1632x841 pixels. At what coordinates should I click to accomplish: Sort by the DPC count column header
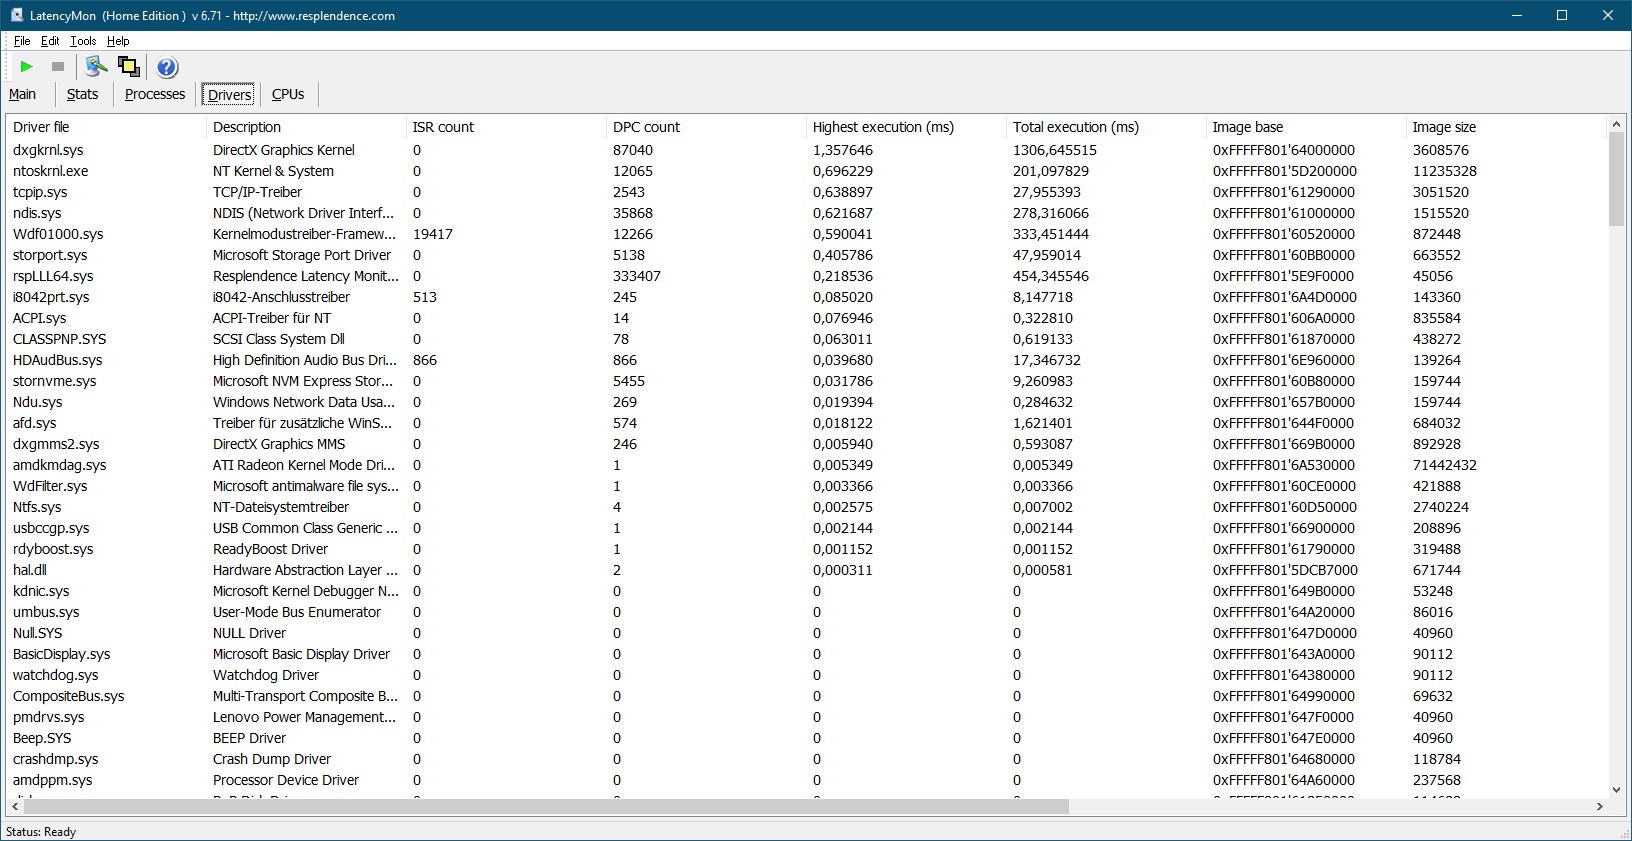click(x=706, y=127)
